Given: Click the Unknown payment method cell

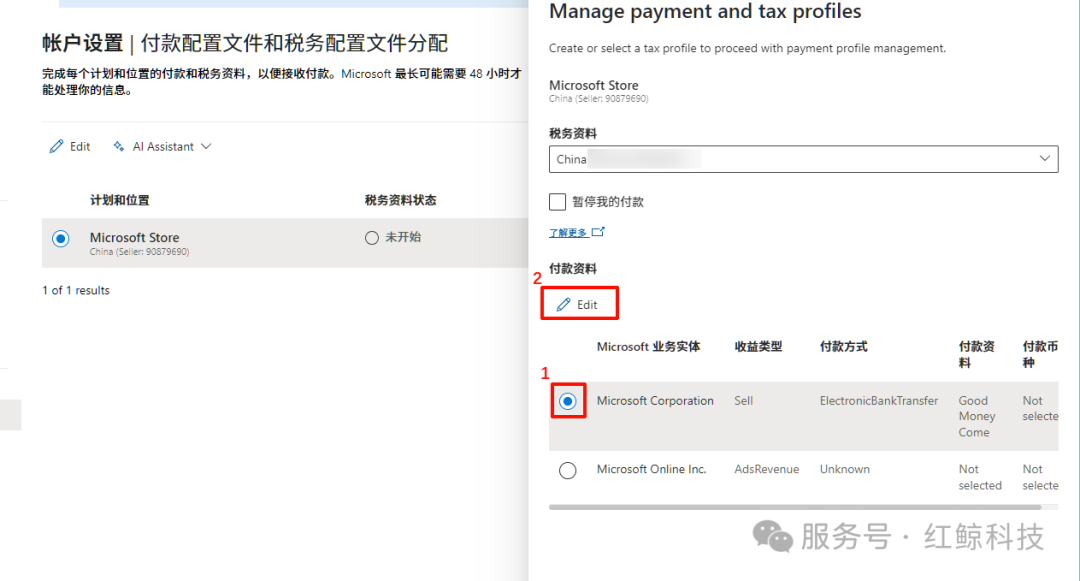Looking at the screenshot, I should click(844, 469).
